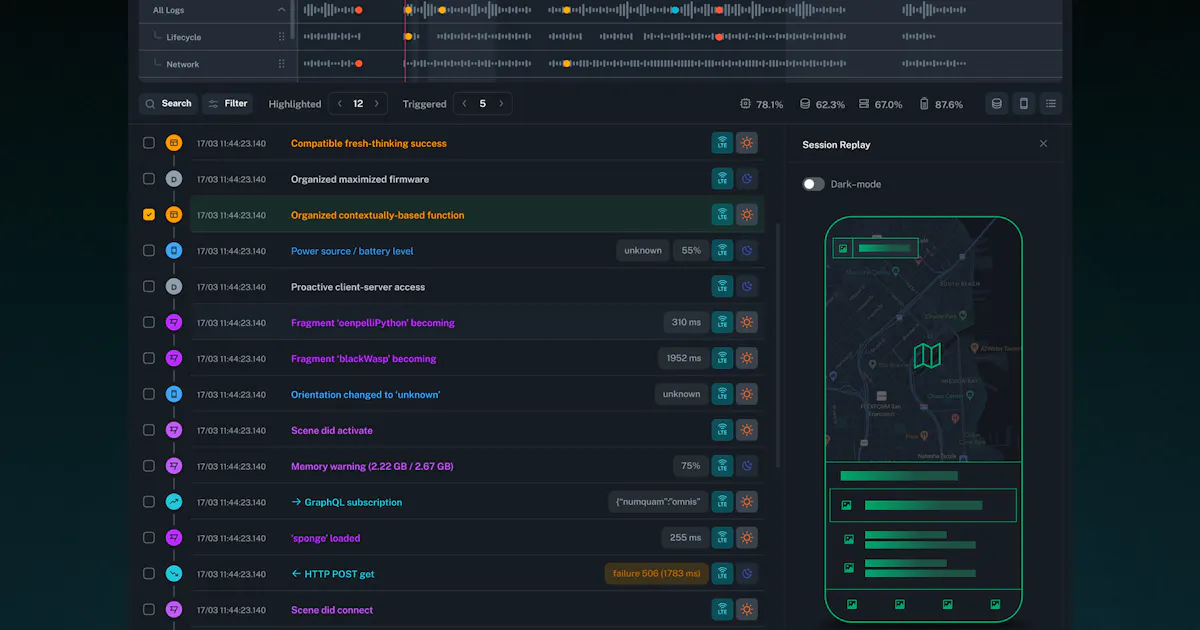
Task: Toggle the Dark-mode switch
Action: (813, 184)
